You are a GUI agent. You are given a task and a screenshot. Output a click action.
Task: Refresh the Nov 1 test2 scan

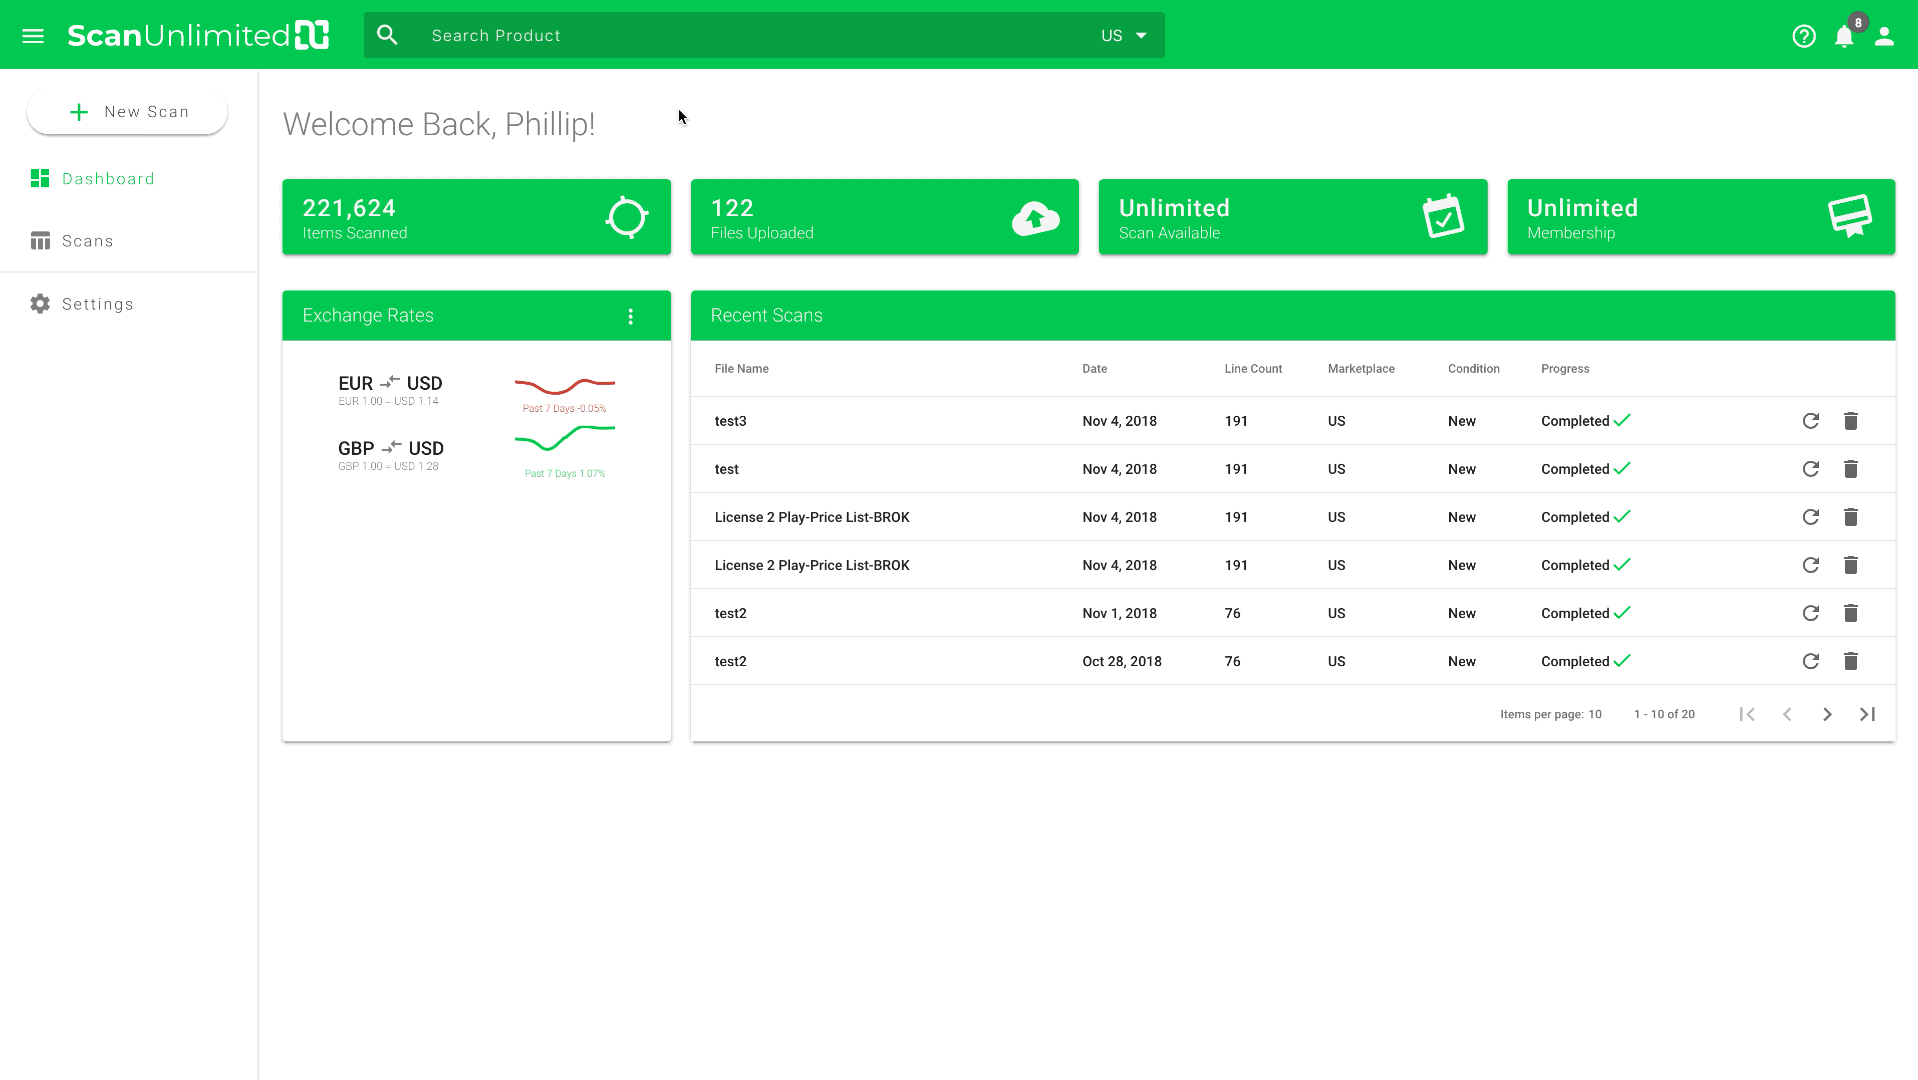[1810, 613]
